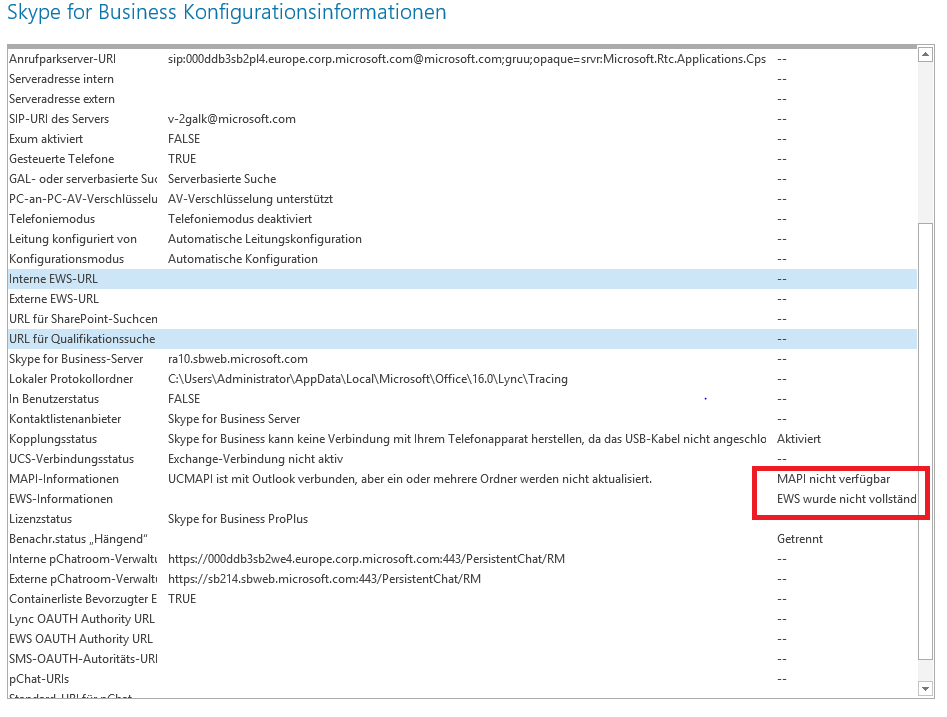This screenshot has height=717, width=947.
Task: Click the Skype for Business Konfigurationsinformationen heading
Action: 226,11
